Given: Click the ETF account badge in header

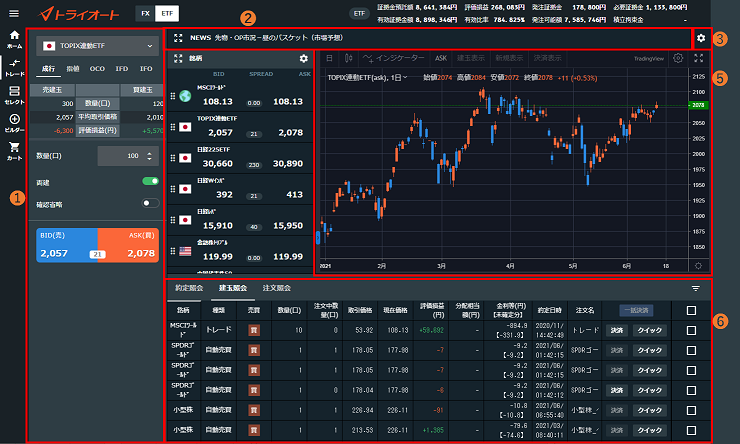Looking at the screenshot, I should pos(360,14).
